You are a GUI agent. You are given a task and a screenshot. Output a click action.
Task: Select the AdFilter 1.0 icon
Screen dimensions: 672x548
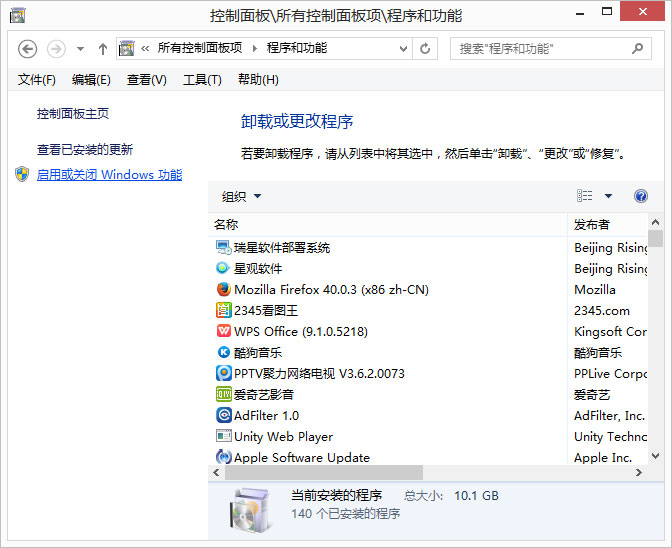[223, 415]
